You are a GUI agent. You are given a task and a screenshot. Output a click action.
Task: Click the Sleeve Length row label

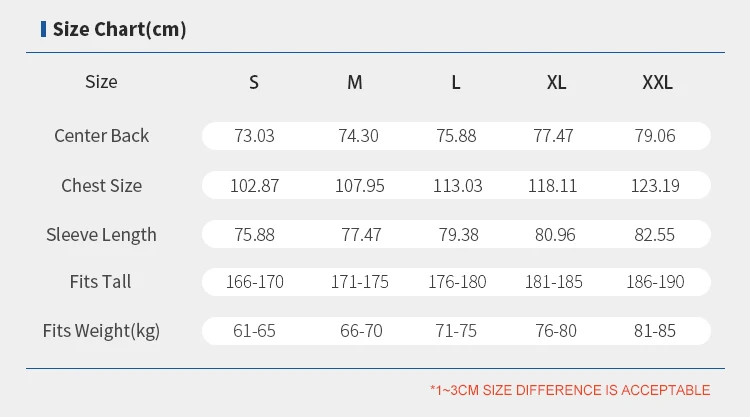point(101,235)
